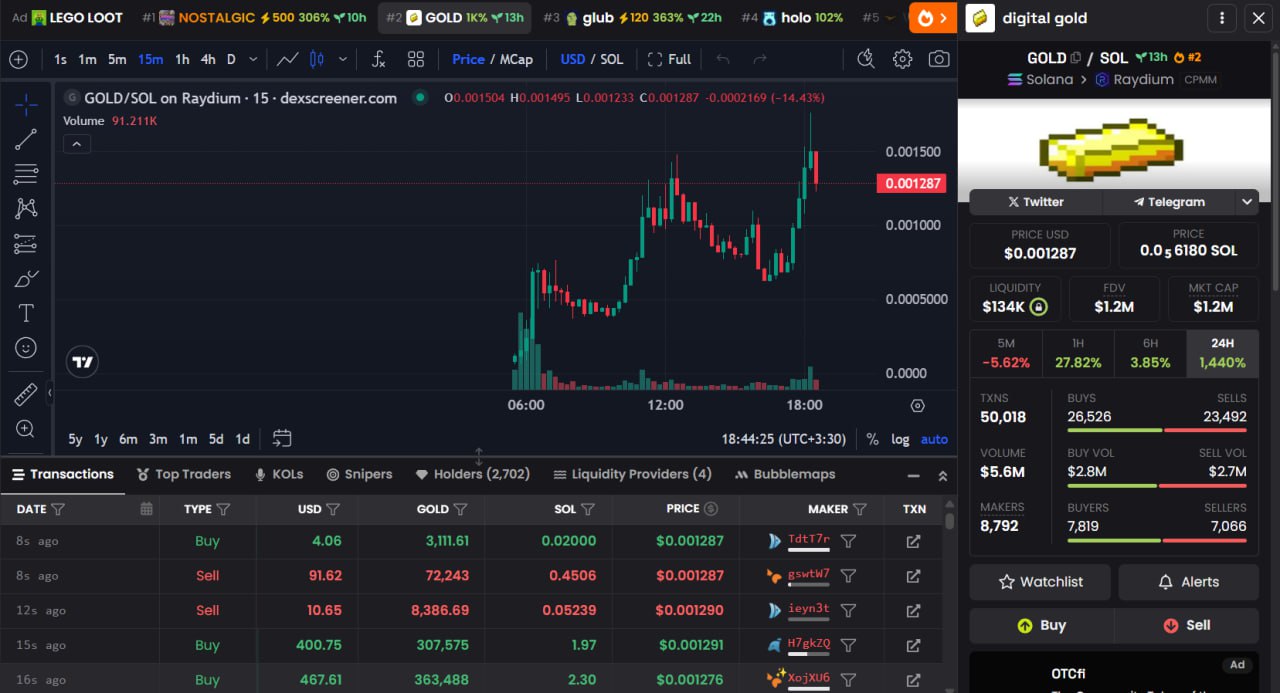
Task: Switch chart to MCap mode
Action: click(x=516, y=59)
